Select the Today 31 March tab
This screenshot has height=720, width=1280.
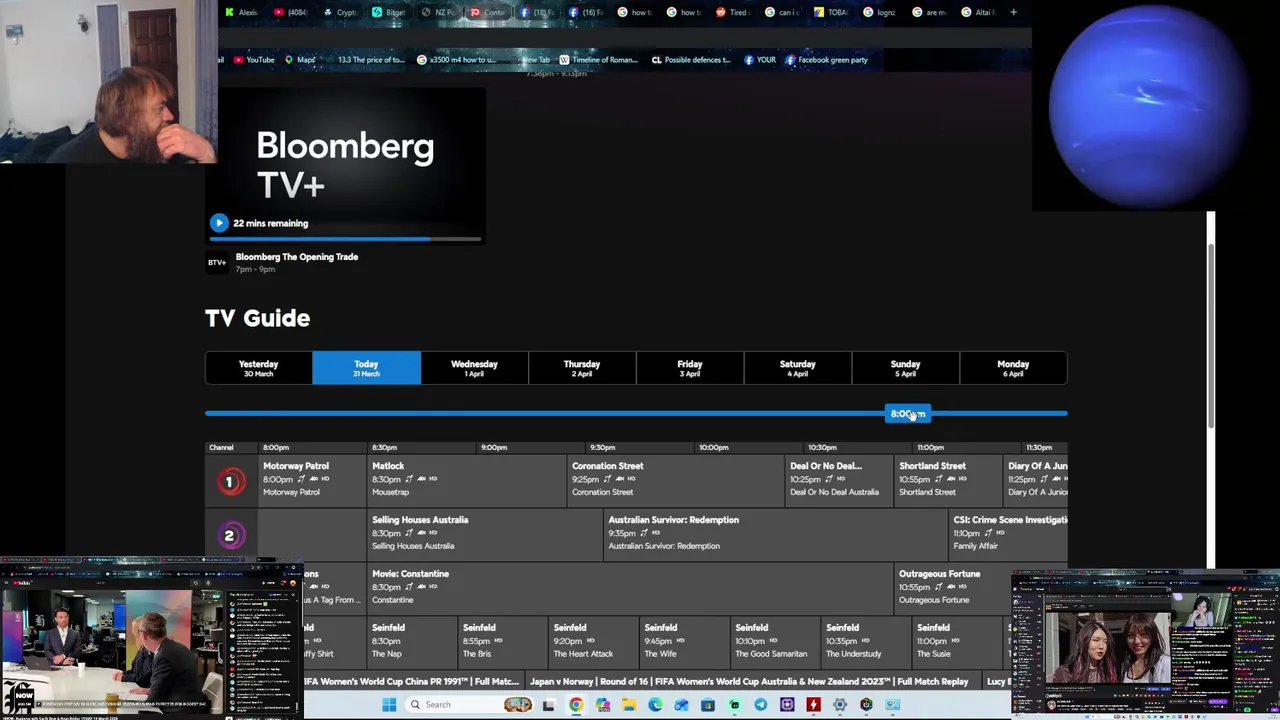tap(366, 368)
